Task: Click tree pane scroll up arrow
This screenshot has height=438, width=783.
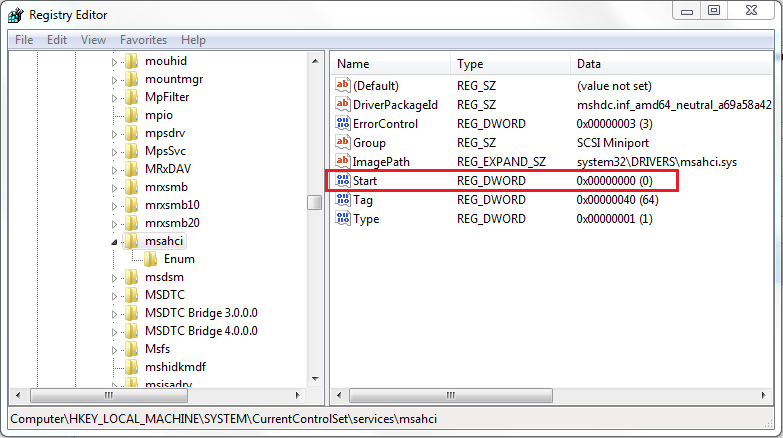Action: tap(315, 61)
